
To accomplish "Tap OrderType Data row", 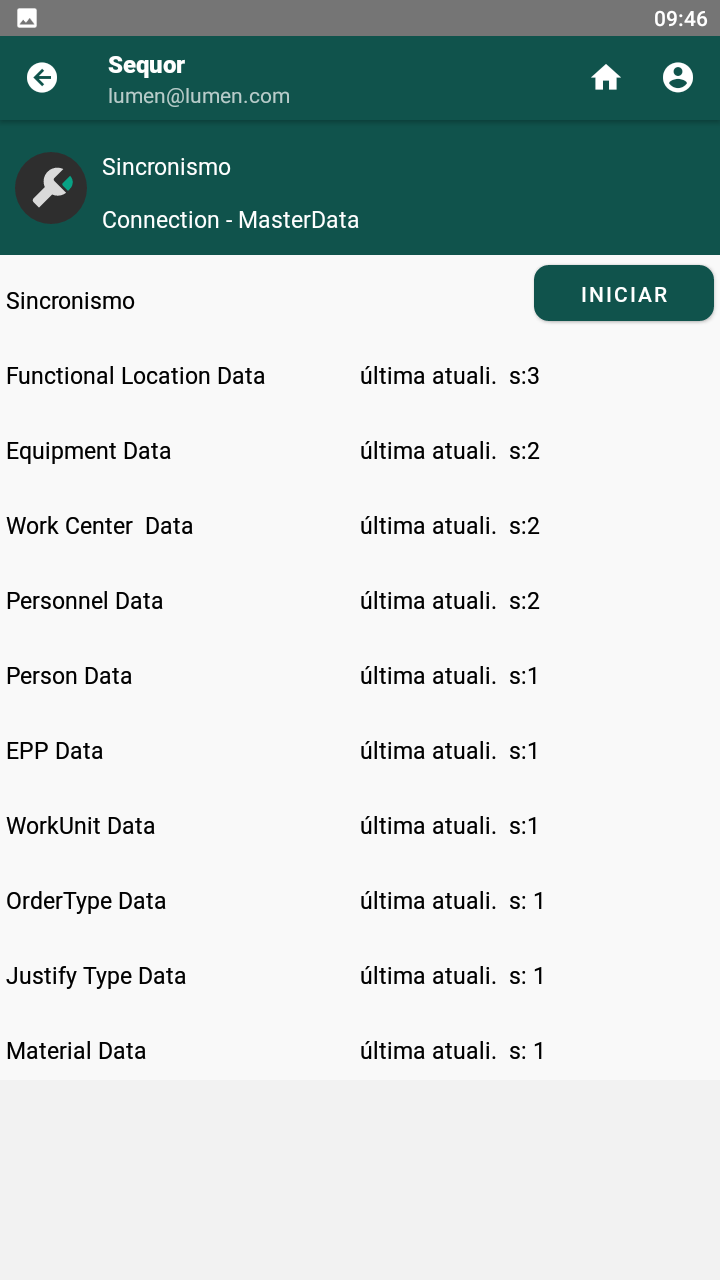I will tap(360, 901).
